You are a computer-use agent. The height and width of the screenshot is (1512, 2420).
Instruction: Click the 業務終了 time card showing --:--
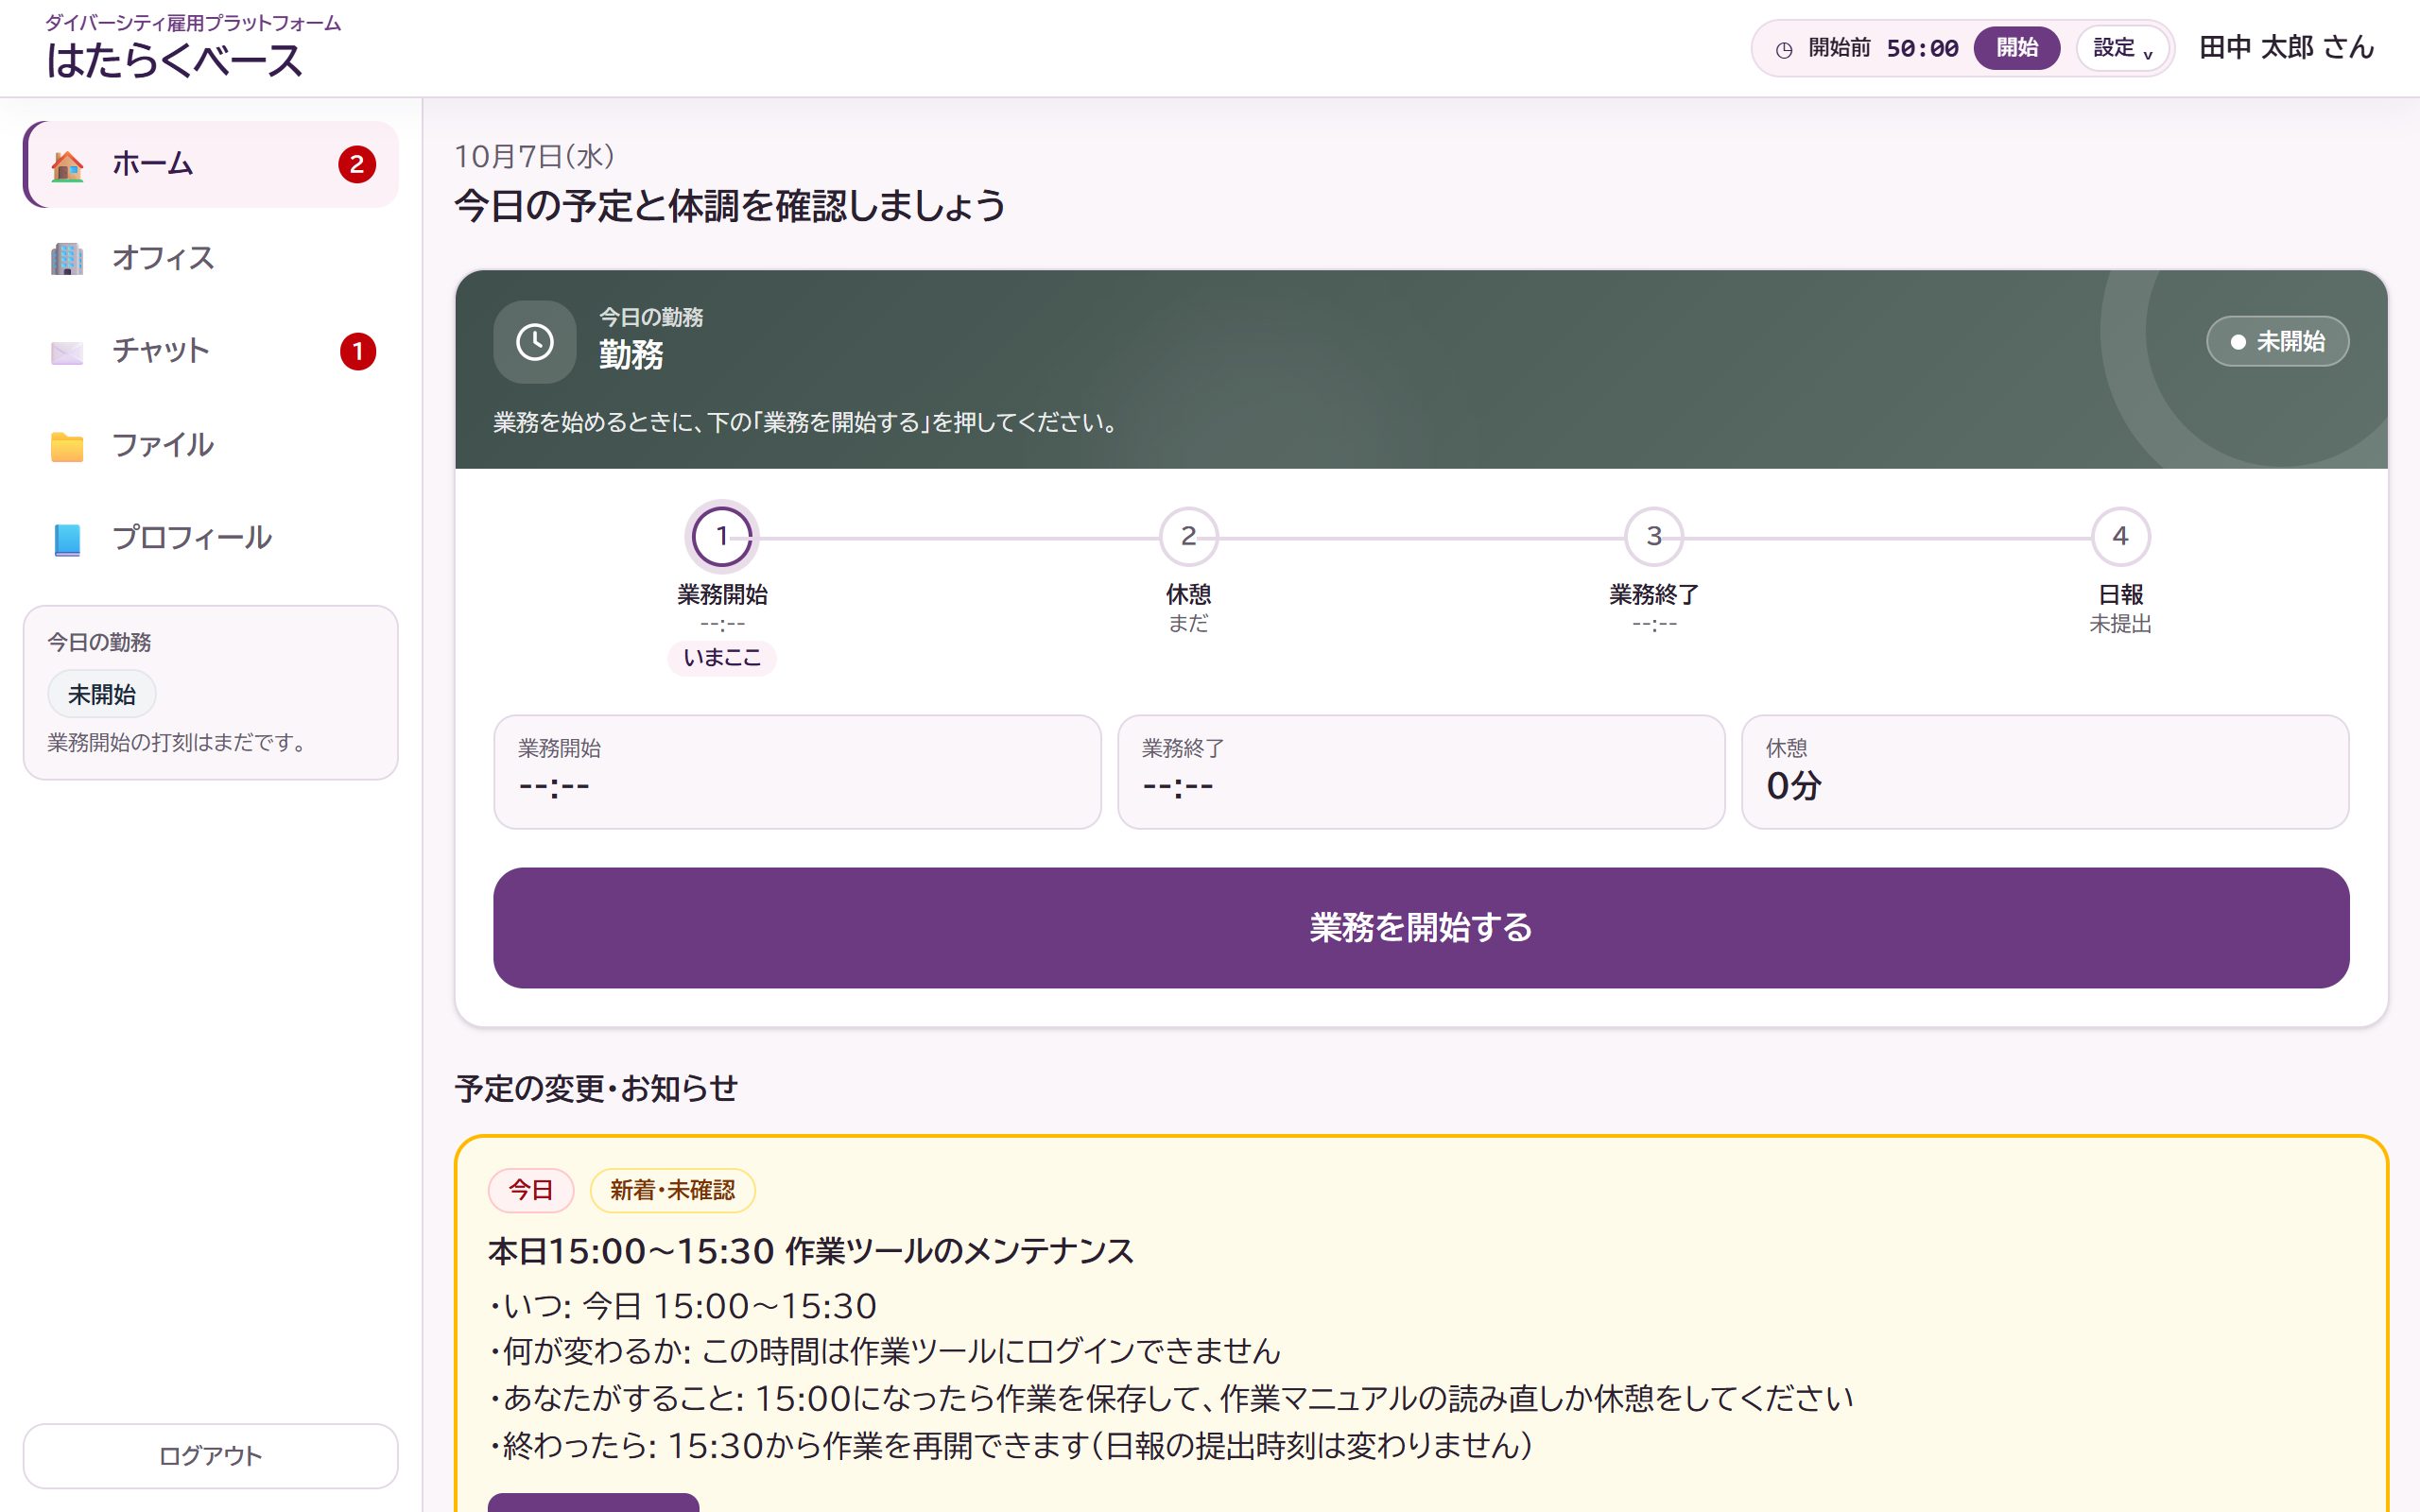[1421, 772]
